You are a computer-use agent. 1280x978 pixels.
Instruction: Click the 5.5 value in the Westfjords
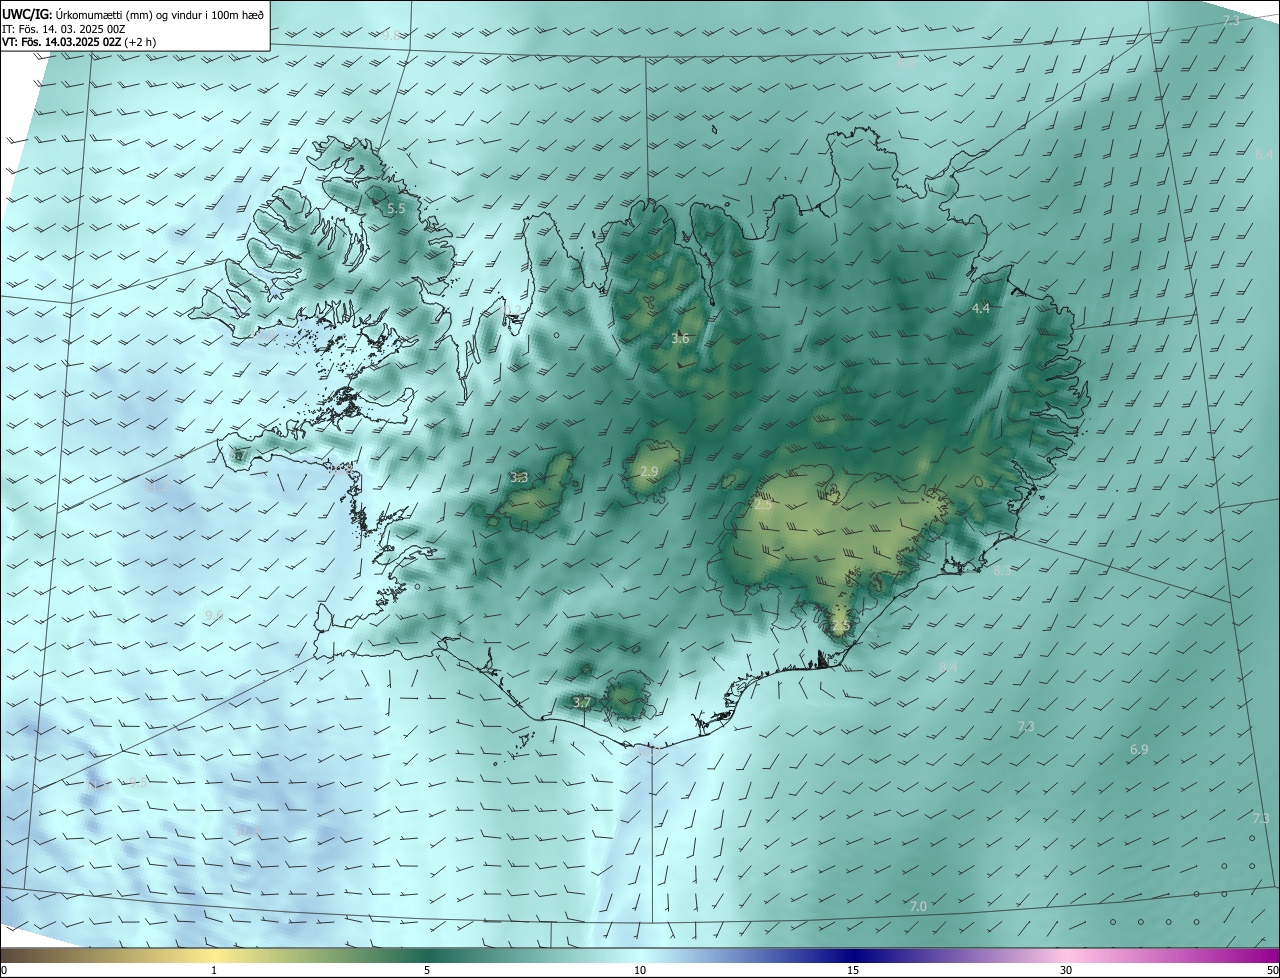click(x=396, y=209)
